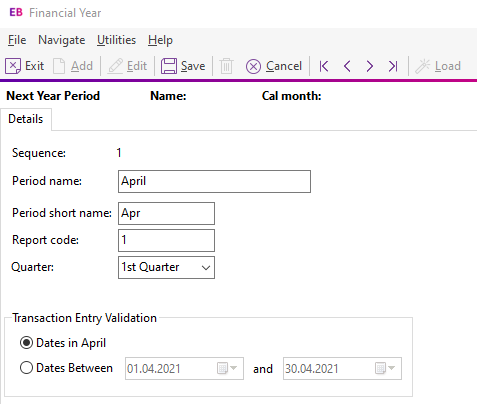Go to last record arrow
The width and height of the screenshot is (477, 404).
393,66
